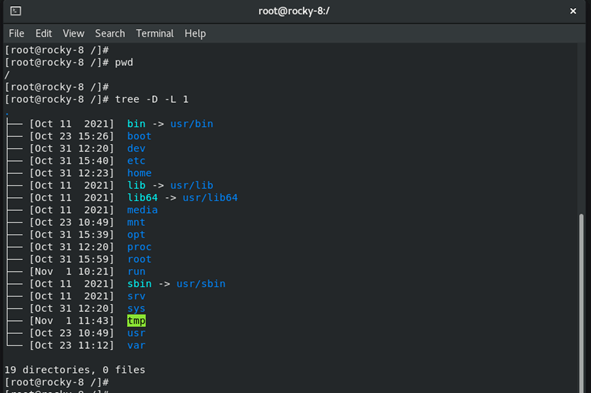This screenshot has height=393, width=591.
Task: Click the 'sbin' symlink name
Action: (139, 284)
